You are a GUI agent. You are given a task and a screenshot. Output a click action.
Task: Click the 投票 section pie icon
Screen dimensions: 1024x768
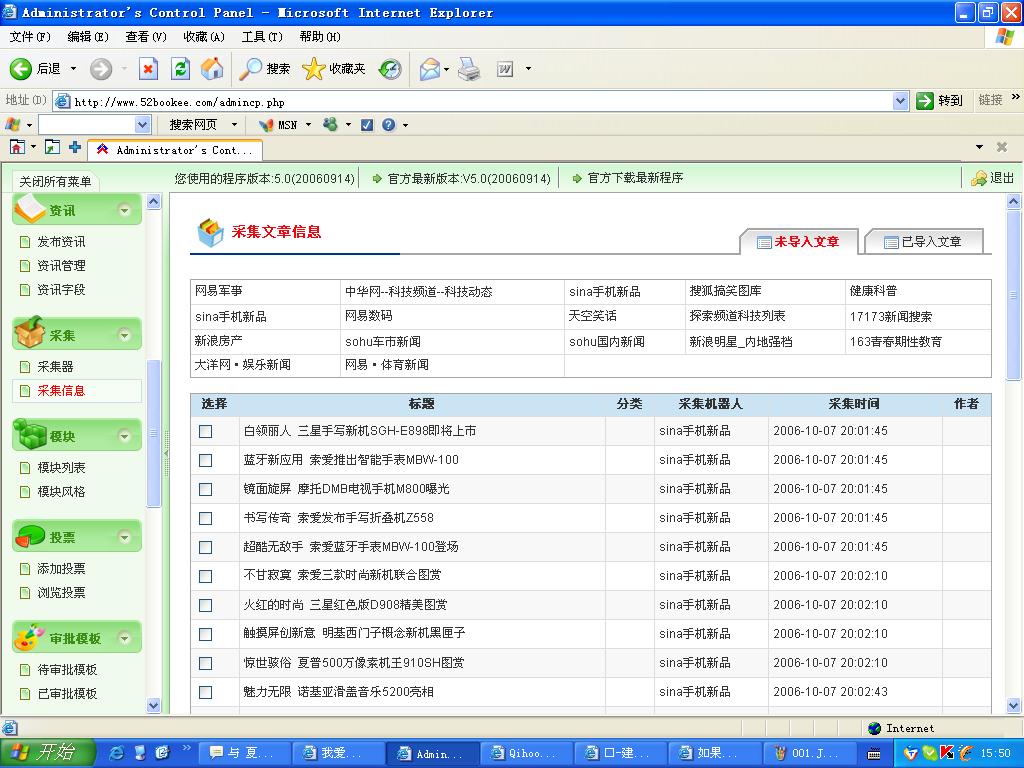pos(29,536)
